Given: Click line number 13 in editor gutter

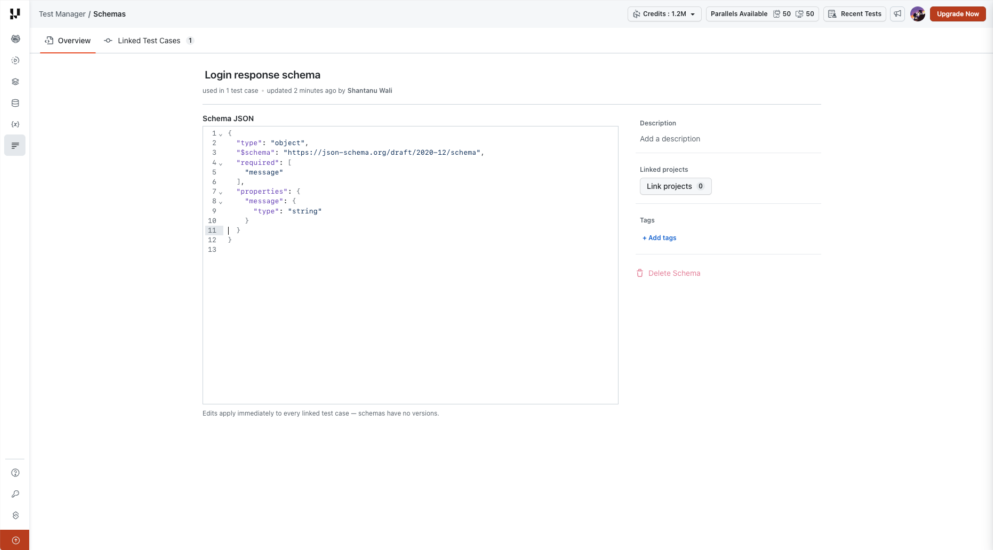Looking at the screenshot, I should click(212, 250).
